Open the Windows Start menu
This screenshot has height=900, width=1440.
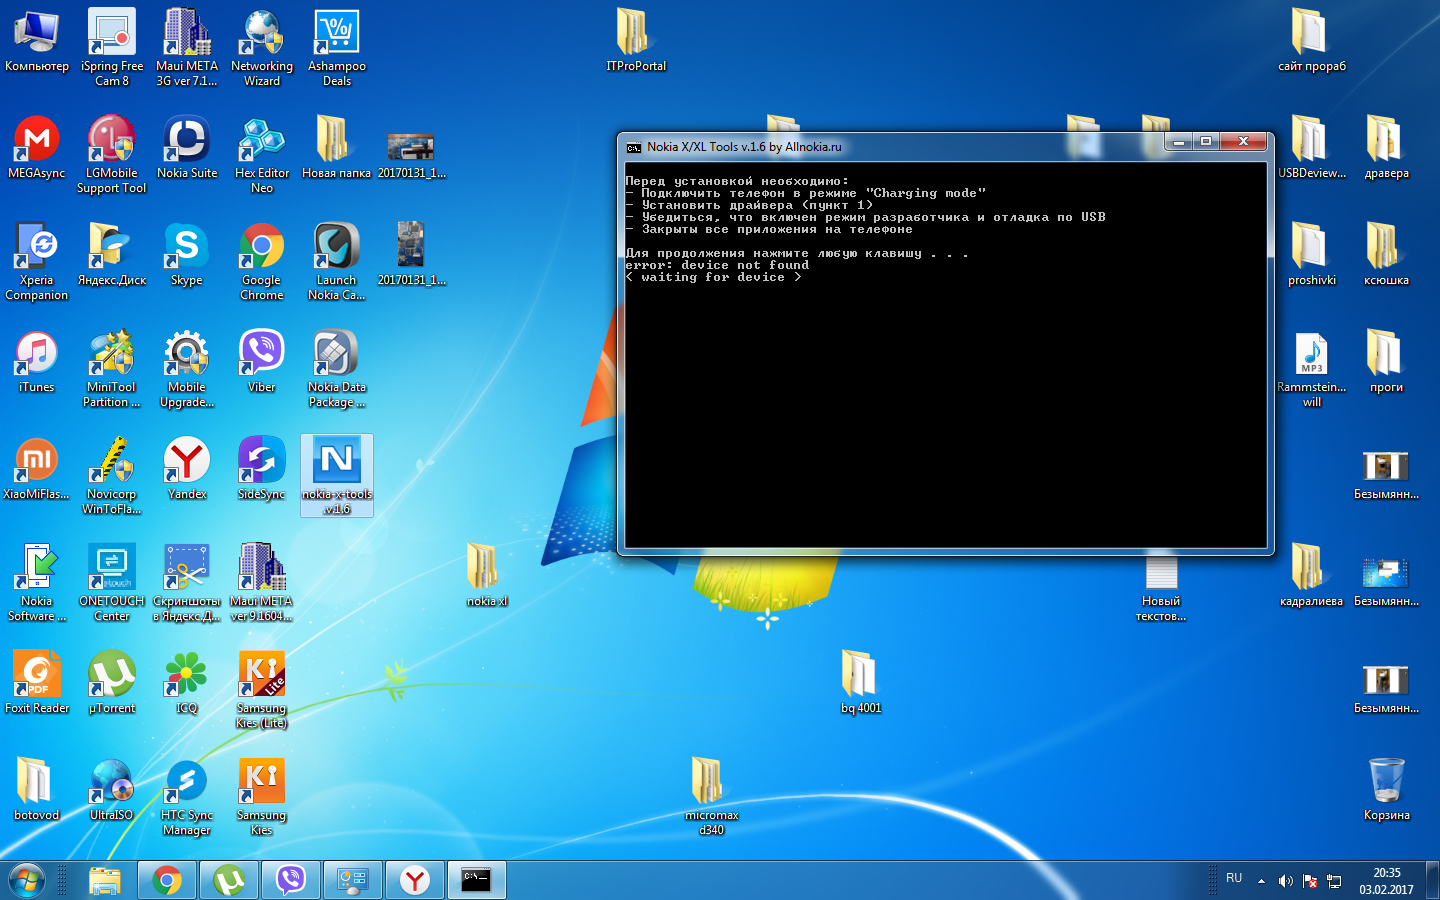(x=27, y=880)
